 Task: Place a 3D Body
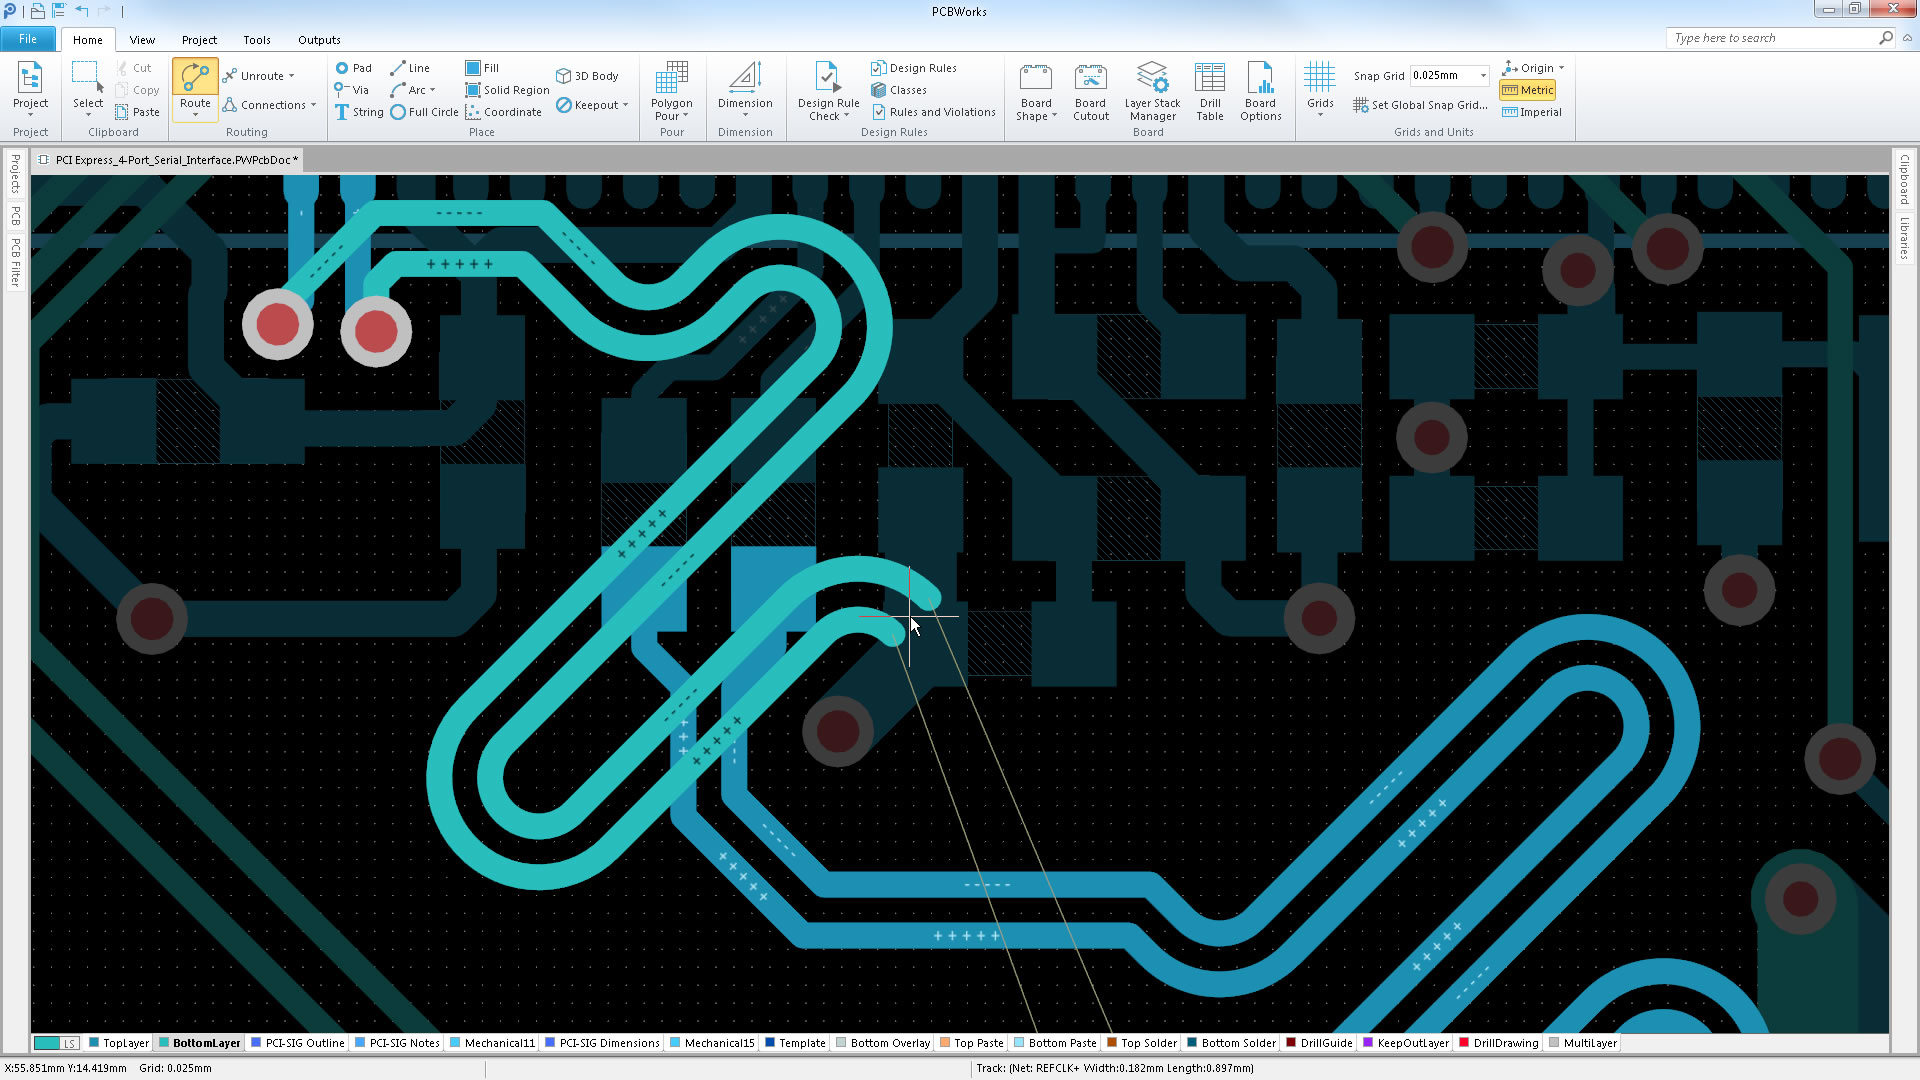pyautogui.click(x=588, y=76)
